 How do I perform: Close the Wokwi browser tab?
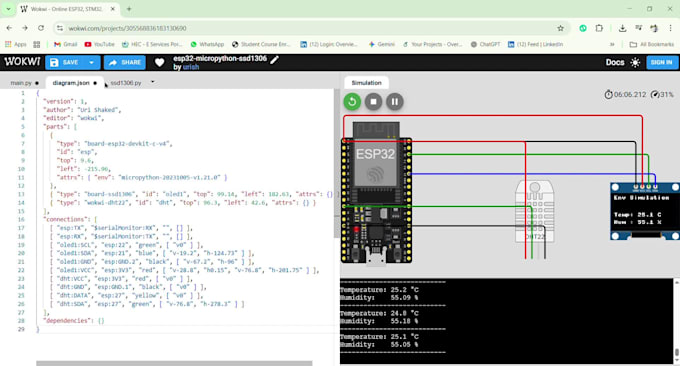point(113,9)
